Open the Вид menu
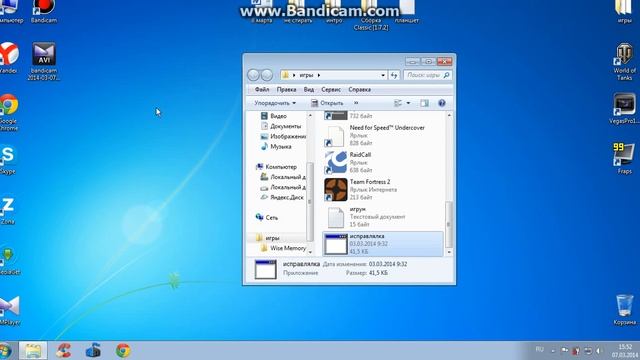The width and height of the screenshot is (640, 360). [309, 89]
